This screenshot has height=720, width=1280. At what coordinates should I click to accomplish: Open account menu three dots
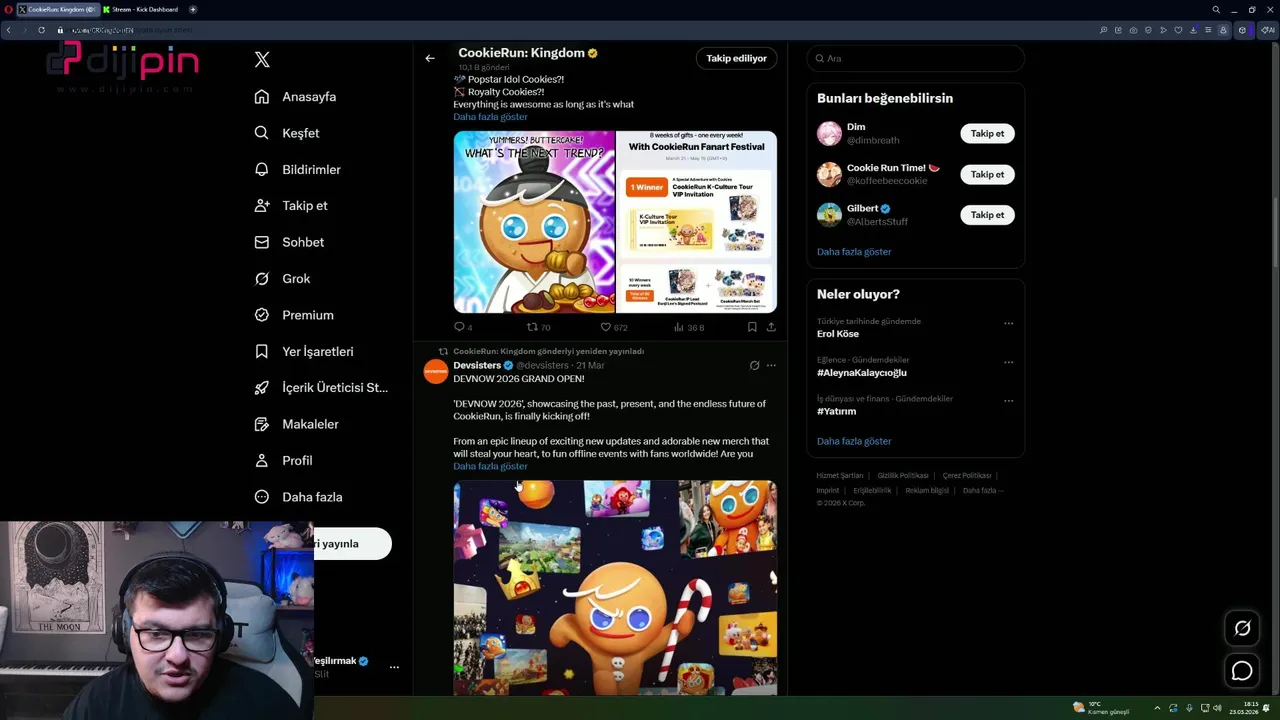(x=394, y=667)
